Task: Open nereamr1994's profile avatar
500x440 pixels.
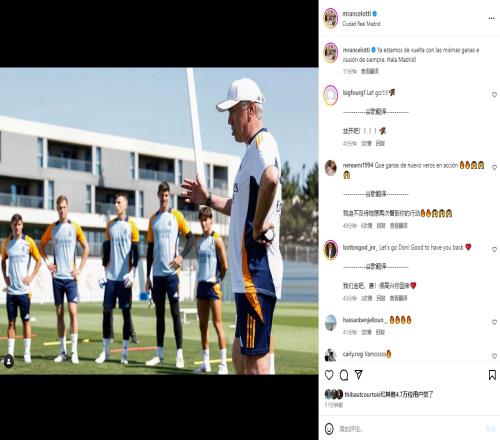Action: point(331,168)
